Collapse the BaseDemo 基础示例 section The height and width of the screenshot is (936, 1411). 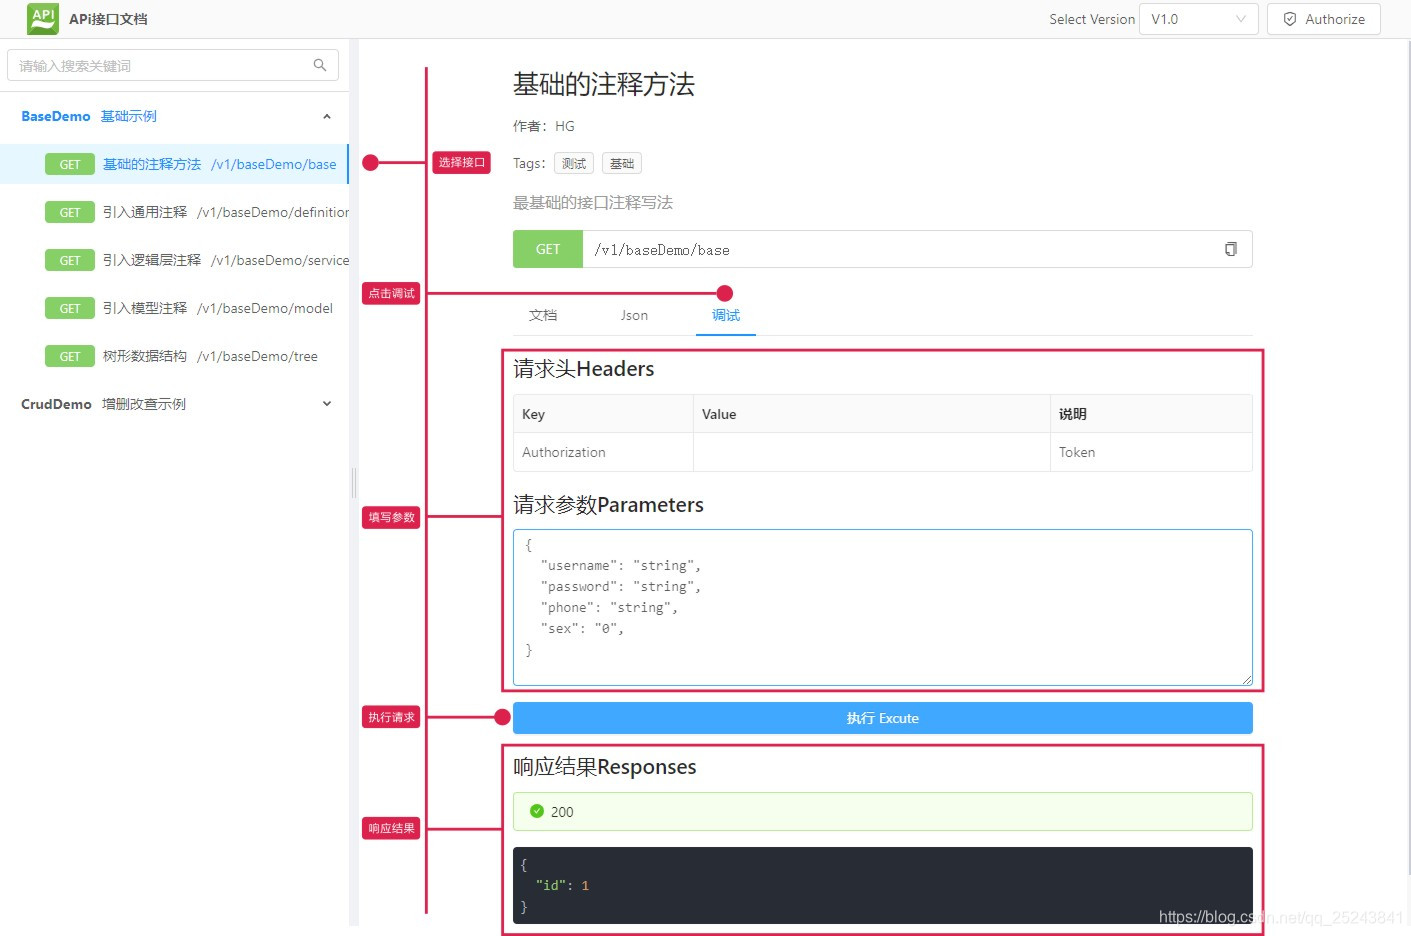click(327, 116)
